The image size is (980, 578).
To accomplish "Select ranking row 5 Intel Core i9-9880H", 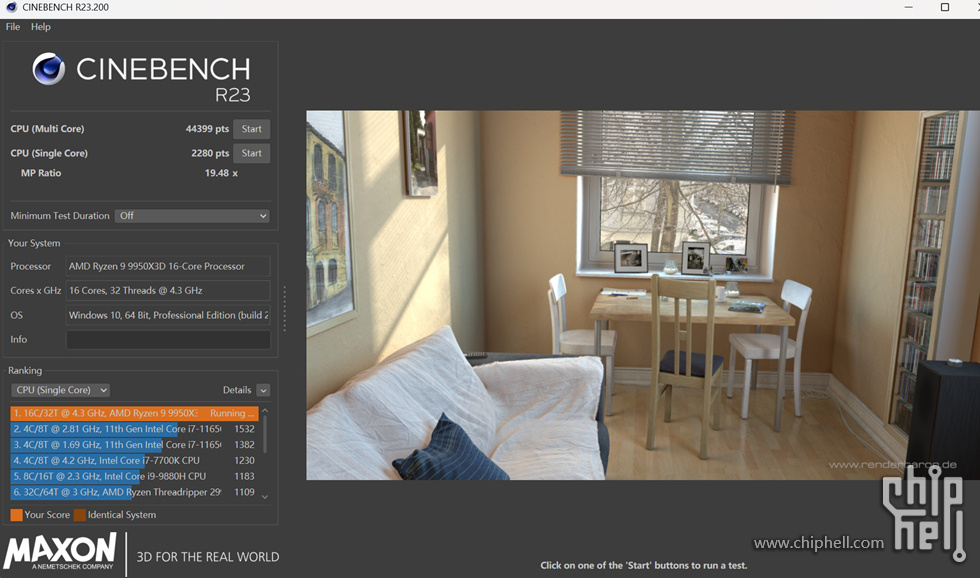I will click(134, 476).
